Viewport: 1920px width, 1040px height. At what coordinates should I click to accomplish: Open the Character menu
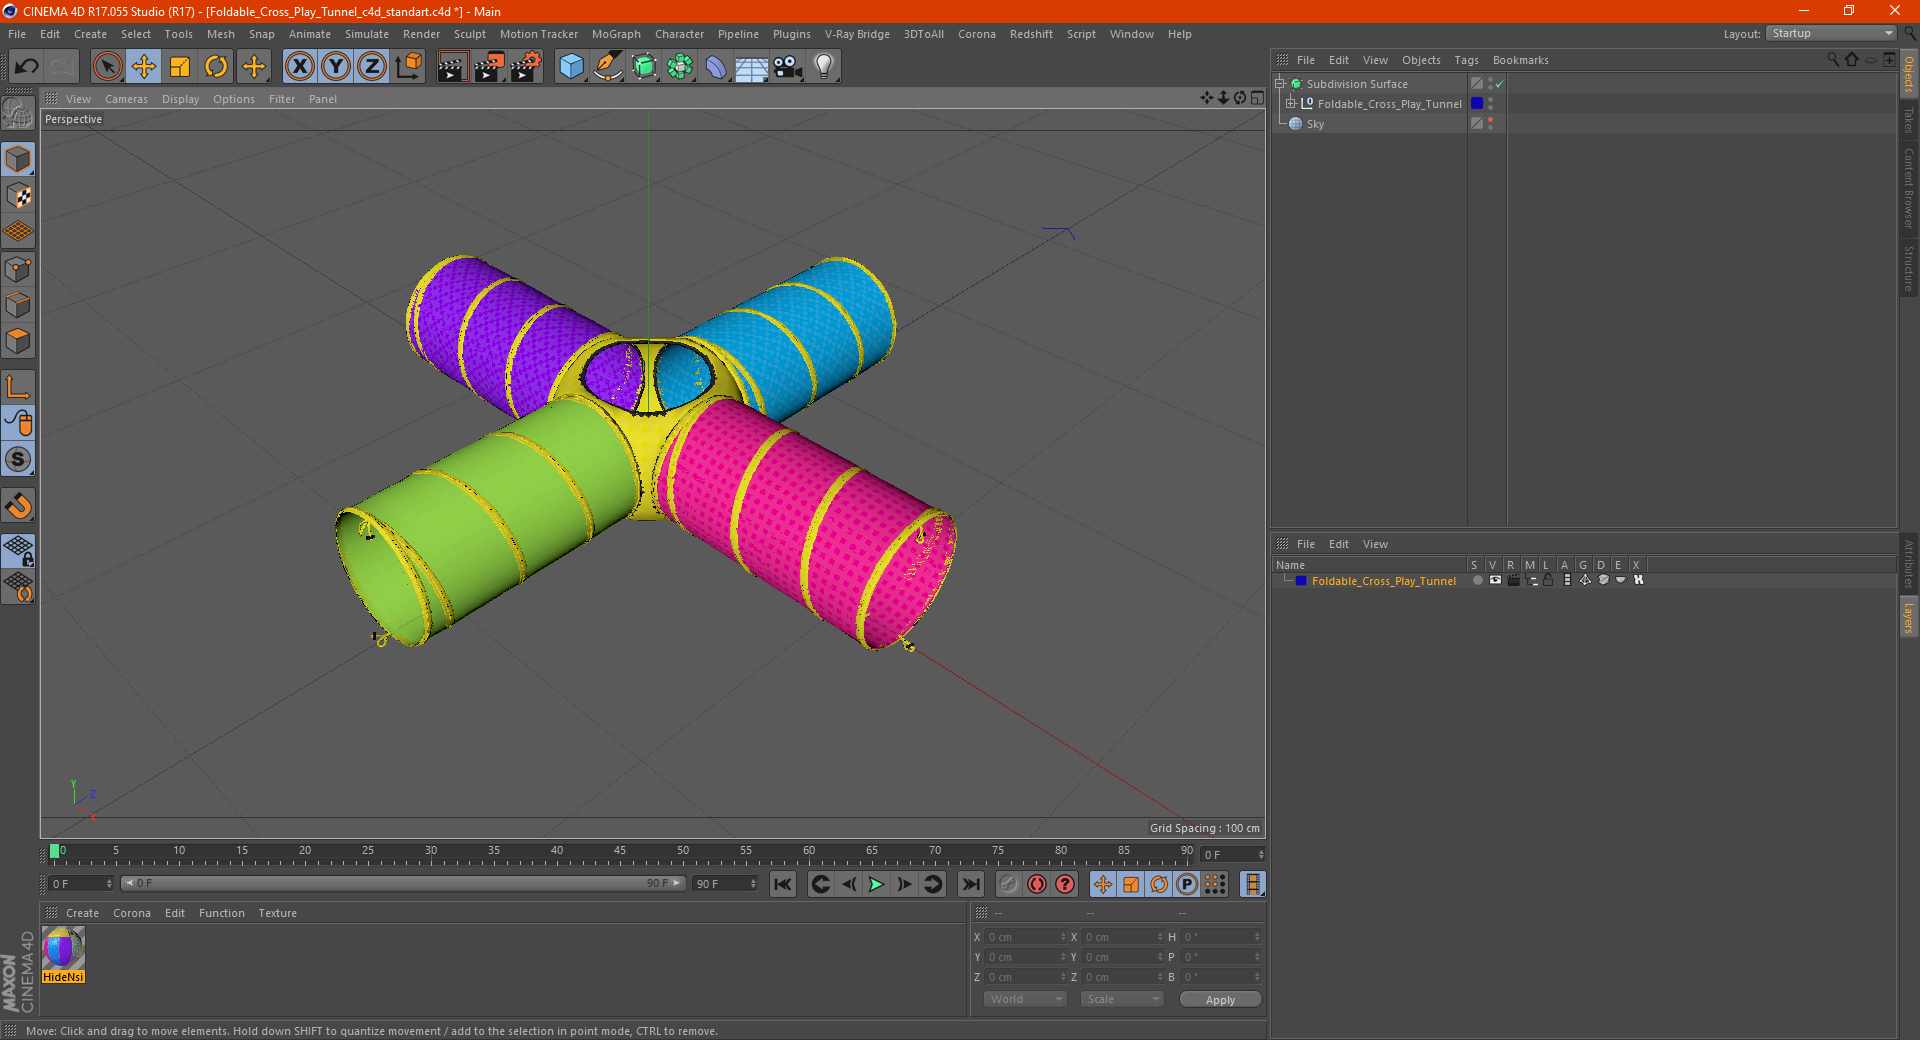click(679, 34)
